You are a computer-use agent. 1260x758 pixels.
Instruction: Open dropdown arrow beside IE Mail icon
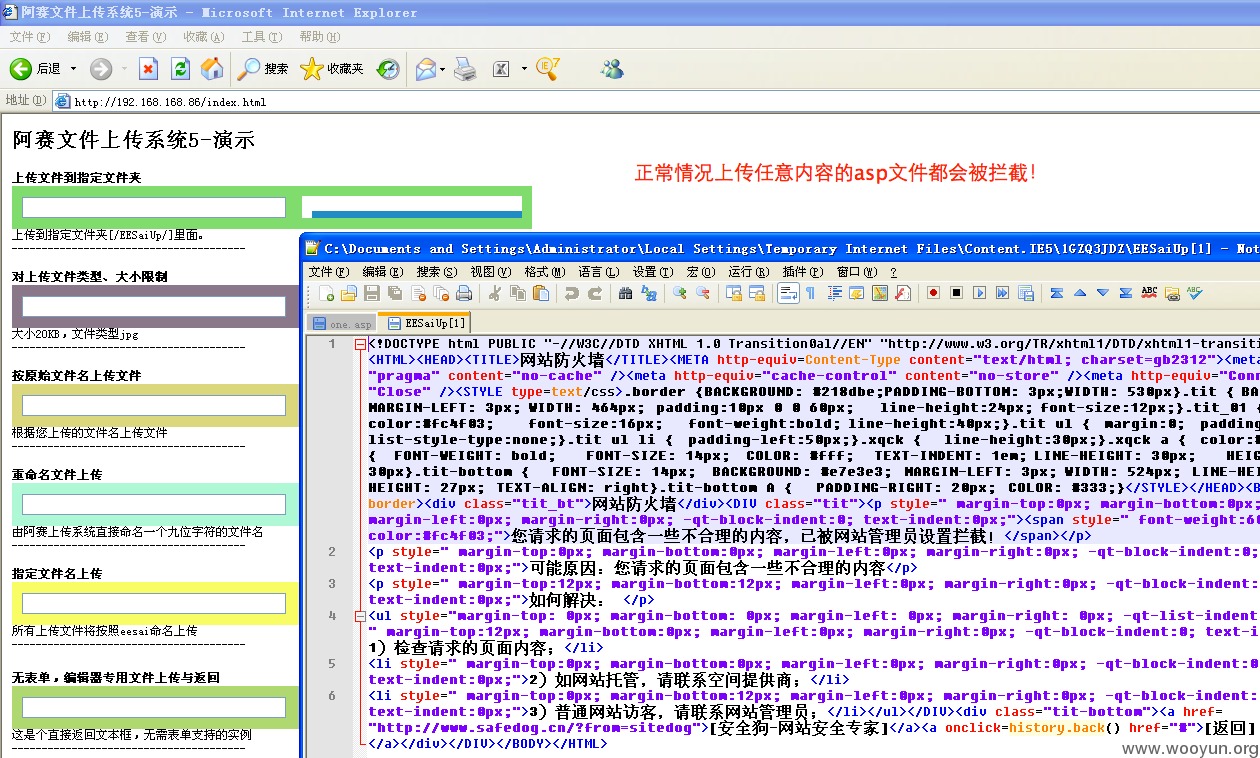pos(443,69)
